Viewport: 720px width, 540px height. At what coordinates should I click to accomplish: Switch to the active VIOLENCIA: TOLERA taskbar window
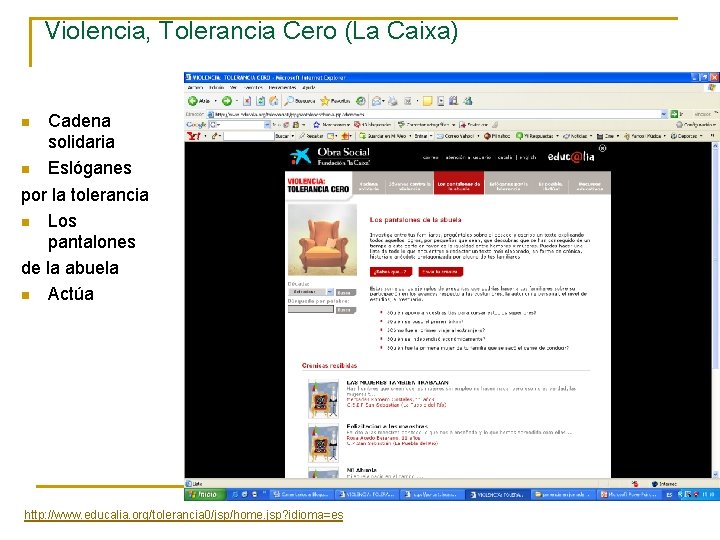coord(499,495)
